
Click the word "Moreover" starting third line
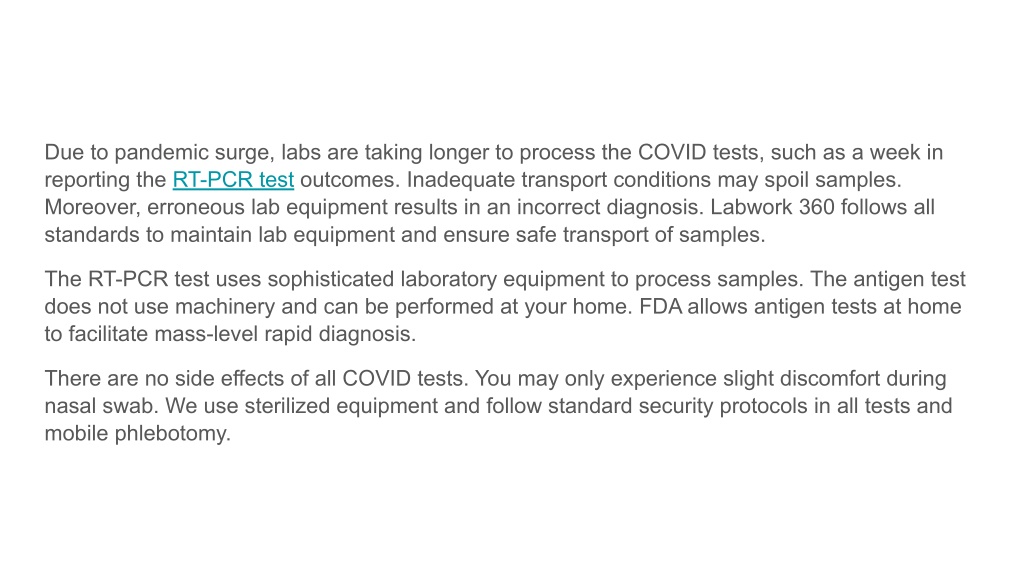89,207
